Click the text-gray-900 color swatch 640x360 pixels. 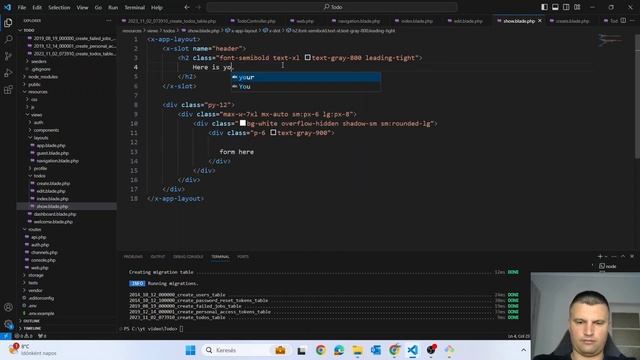coord(273,132)
